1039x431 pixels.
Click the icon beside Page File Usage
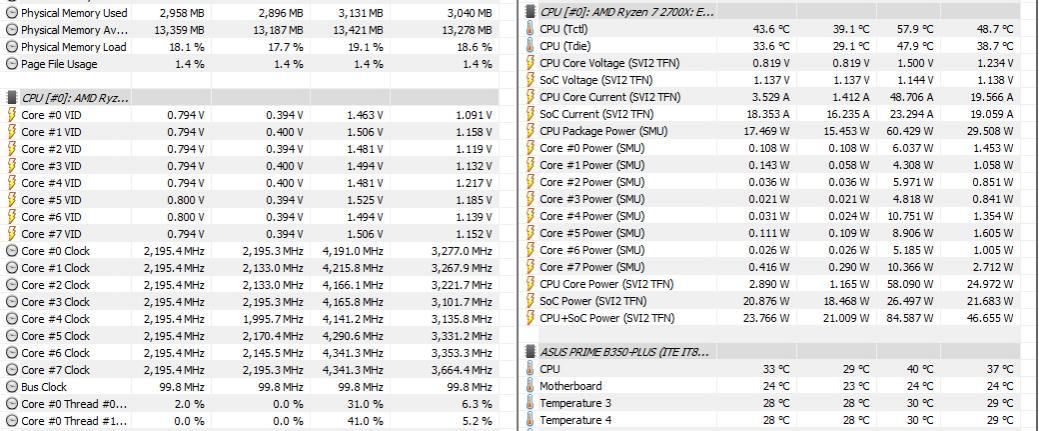tap(12, 64)
